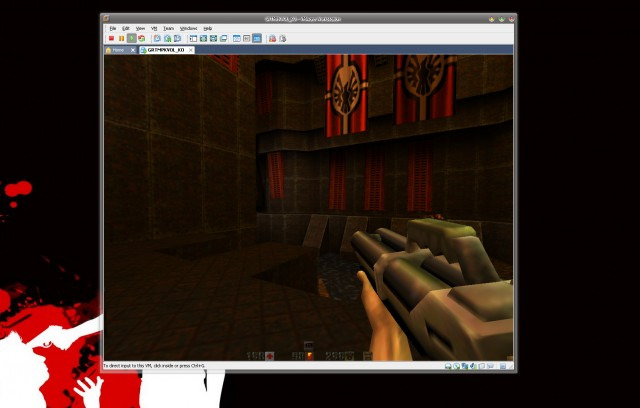Close the Home tab

coord(133,50)
